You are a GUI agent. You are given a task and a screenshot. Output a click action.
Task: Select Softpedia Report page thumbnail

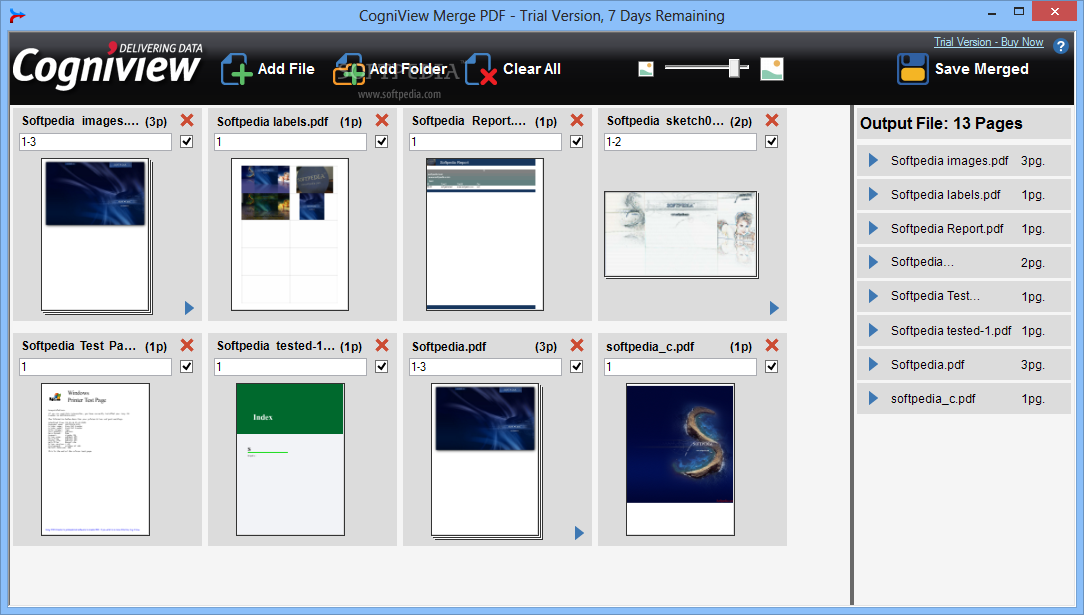(485, 234)
